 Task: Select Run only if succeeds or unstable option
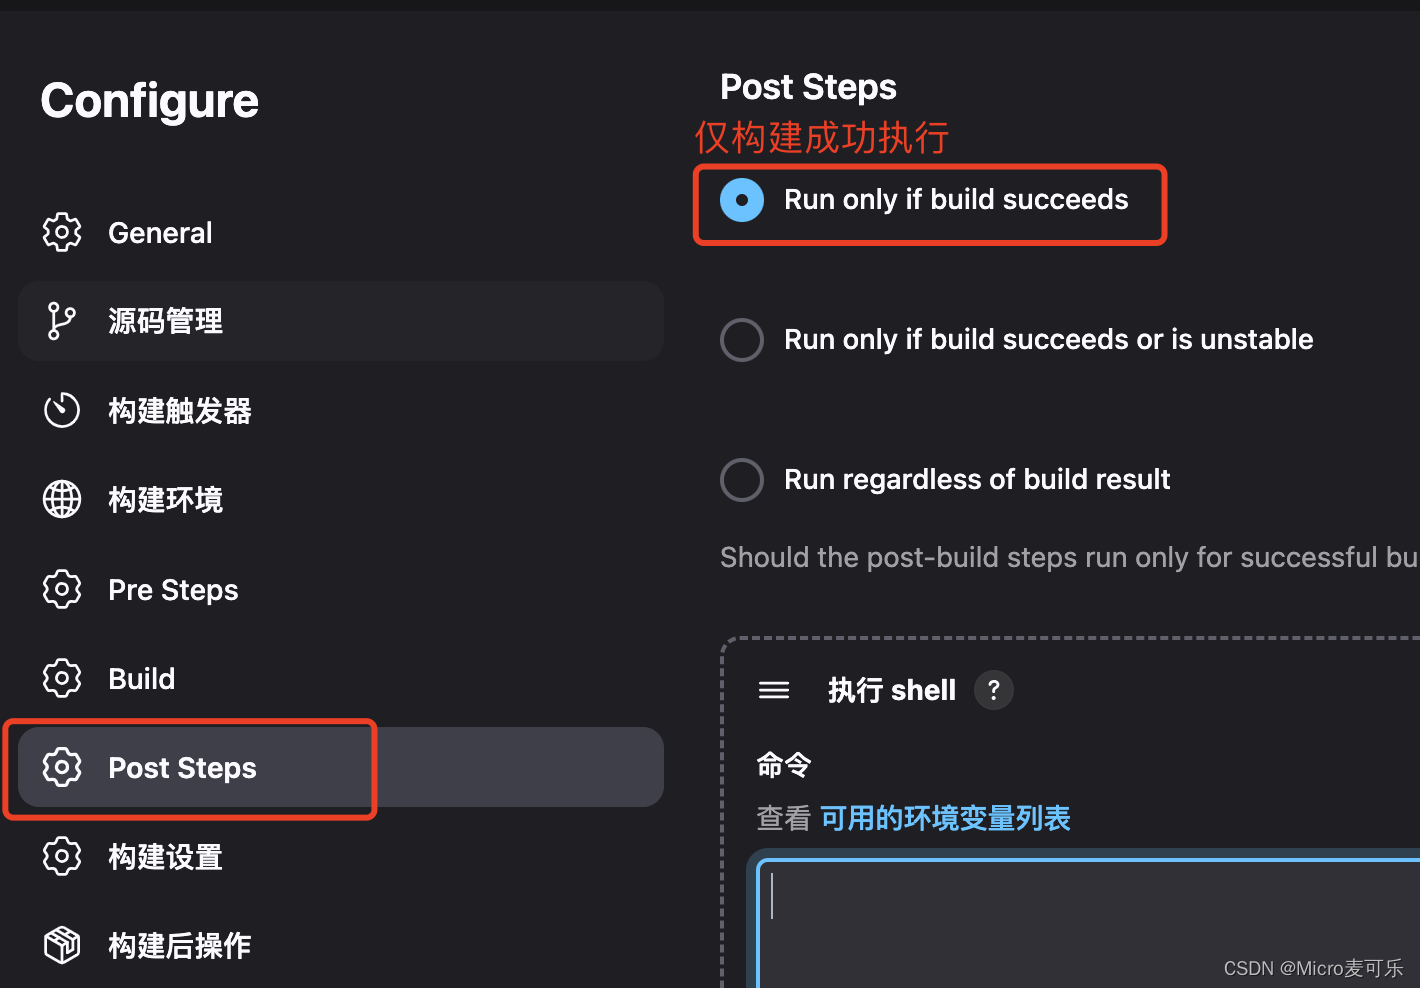742,340
